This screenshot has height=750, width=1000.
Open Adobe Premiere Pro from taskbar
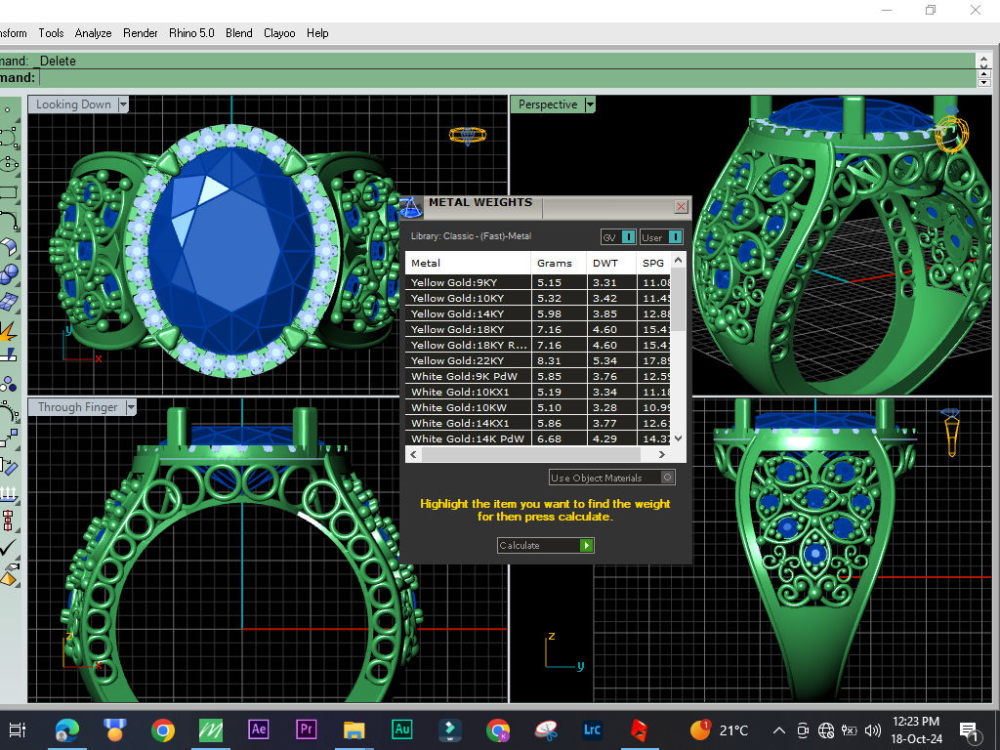click(x=306, y=729)
